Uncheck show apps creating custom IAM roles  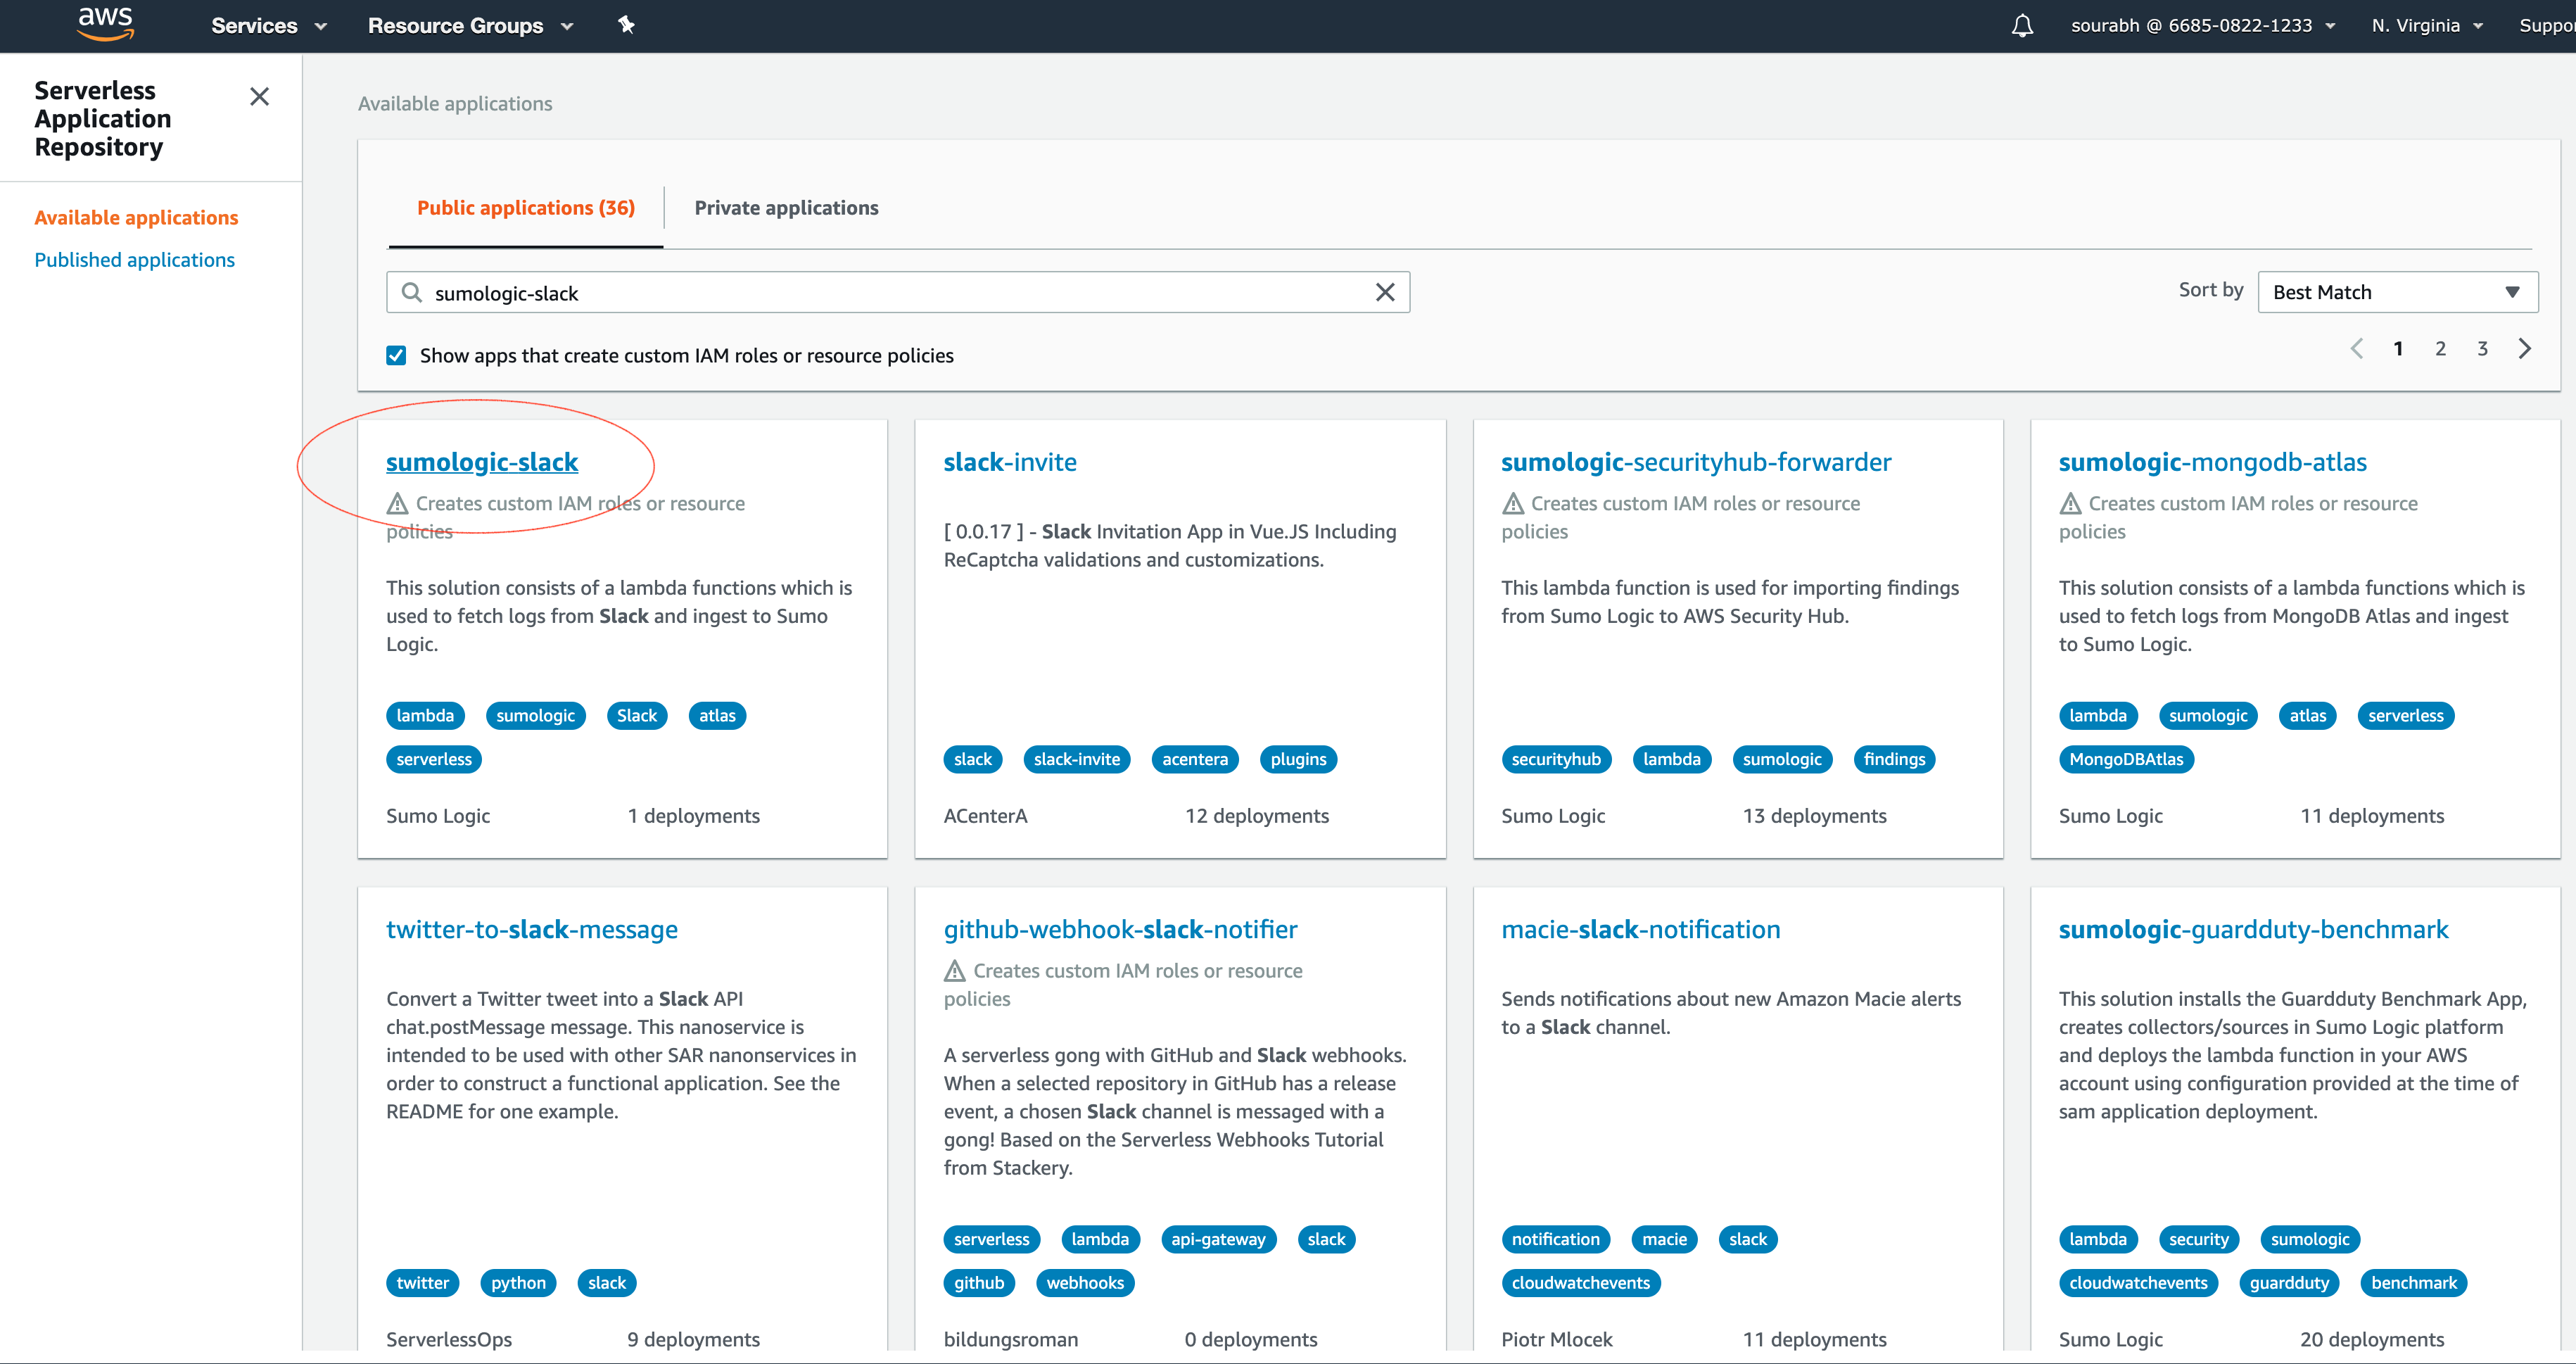point(396,355)
